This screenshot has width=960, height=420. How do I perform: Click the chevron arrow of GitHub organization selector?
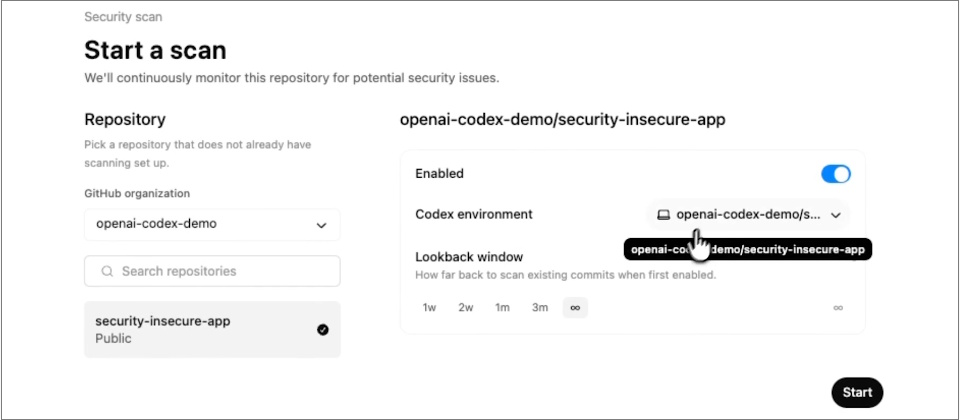[x=321, y=225]
